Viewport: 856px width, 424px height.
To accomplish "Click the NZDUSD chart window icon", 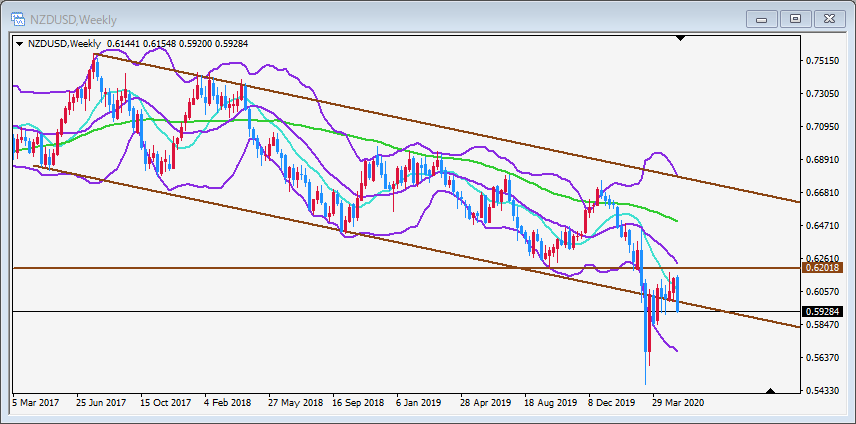I will coord(19,20).
